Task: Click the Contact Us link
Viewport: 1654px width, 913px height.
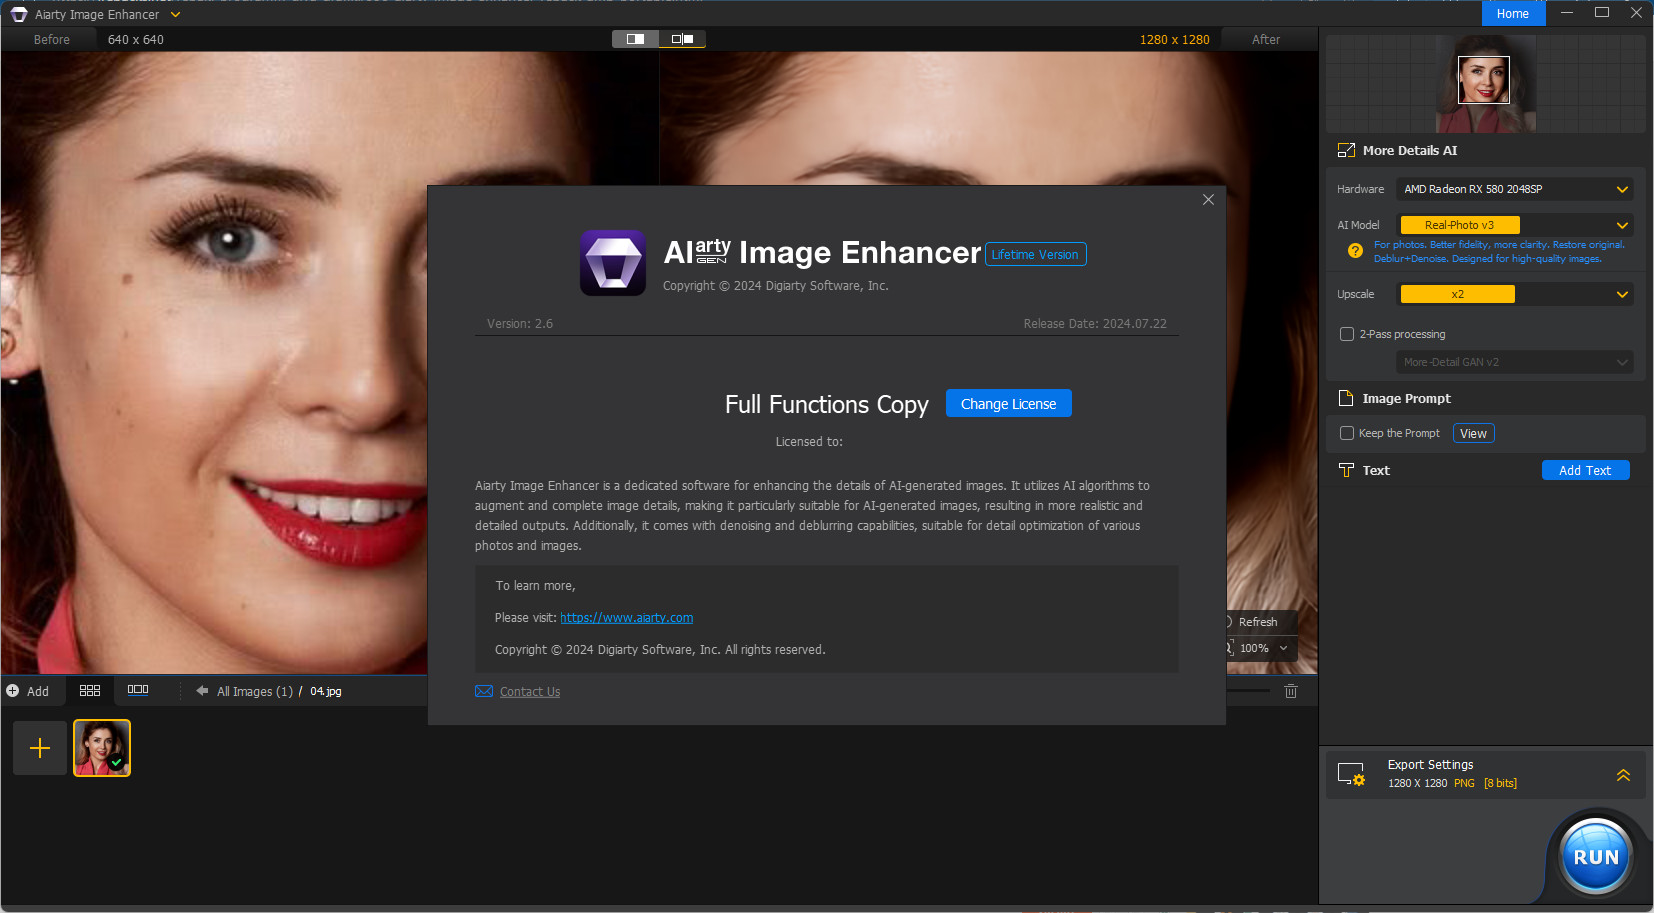Action: 530,692
